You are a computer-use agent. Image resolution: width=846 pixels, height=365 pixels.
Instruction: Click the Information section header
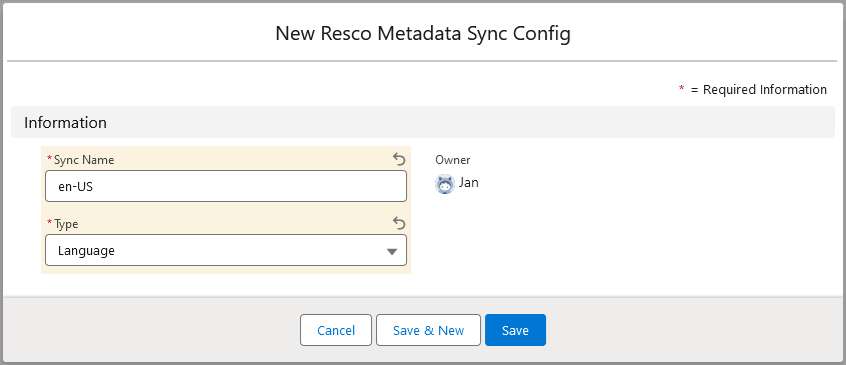coord(423,122)
